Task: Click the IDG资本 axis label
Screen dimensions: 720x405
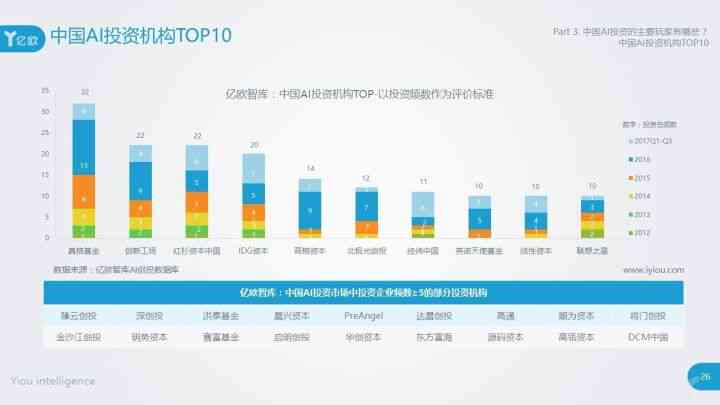Action: coord(253,251)
